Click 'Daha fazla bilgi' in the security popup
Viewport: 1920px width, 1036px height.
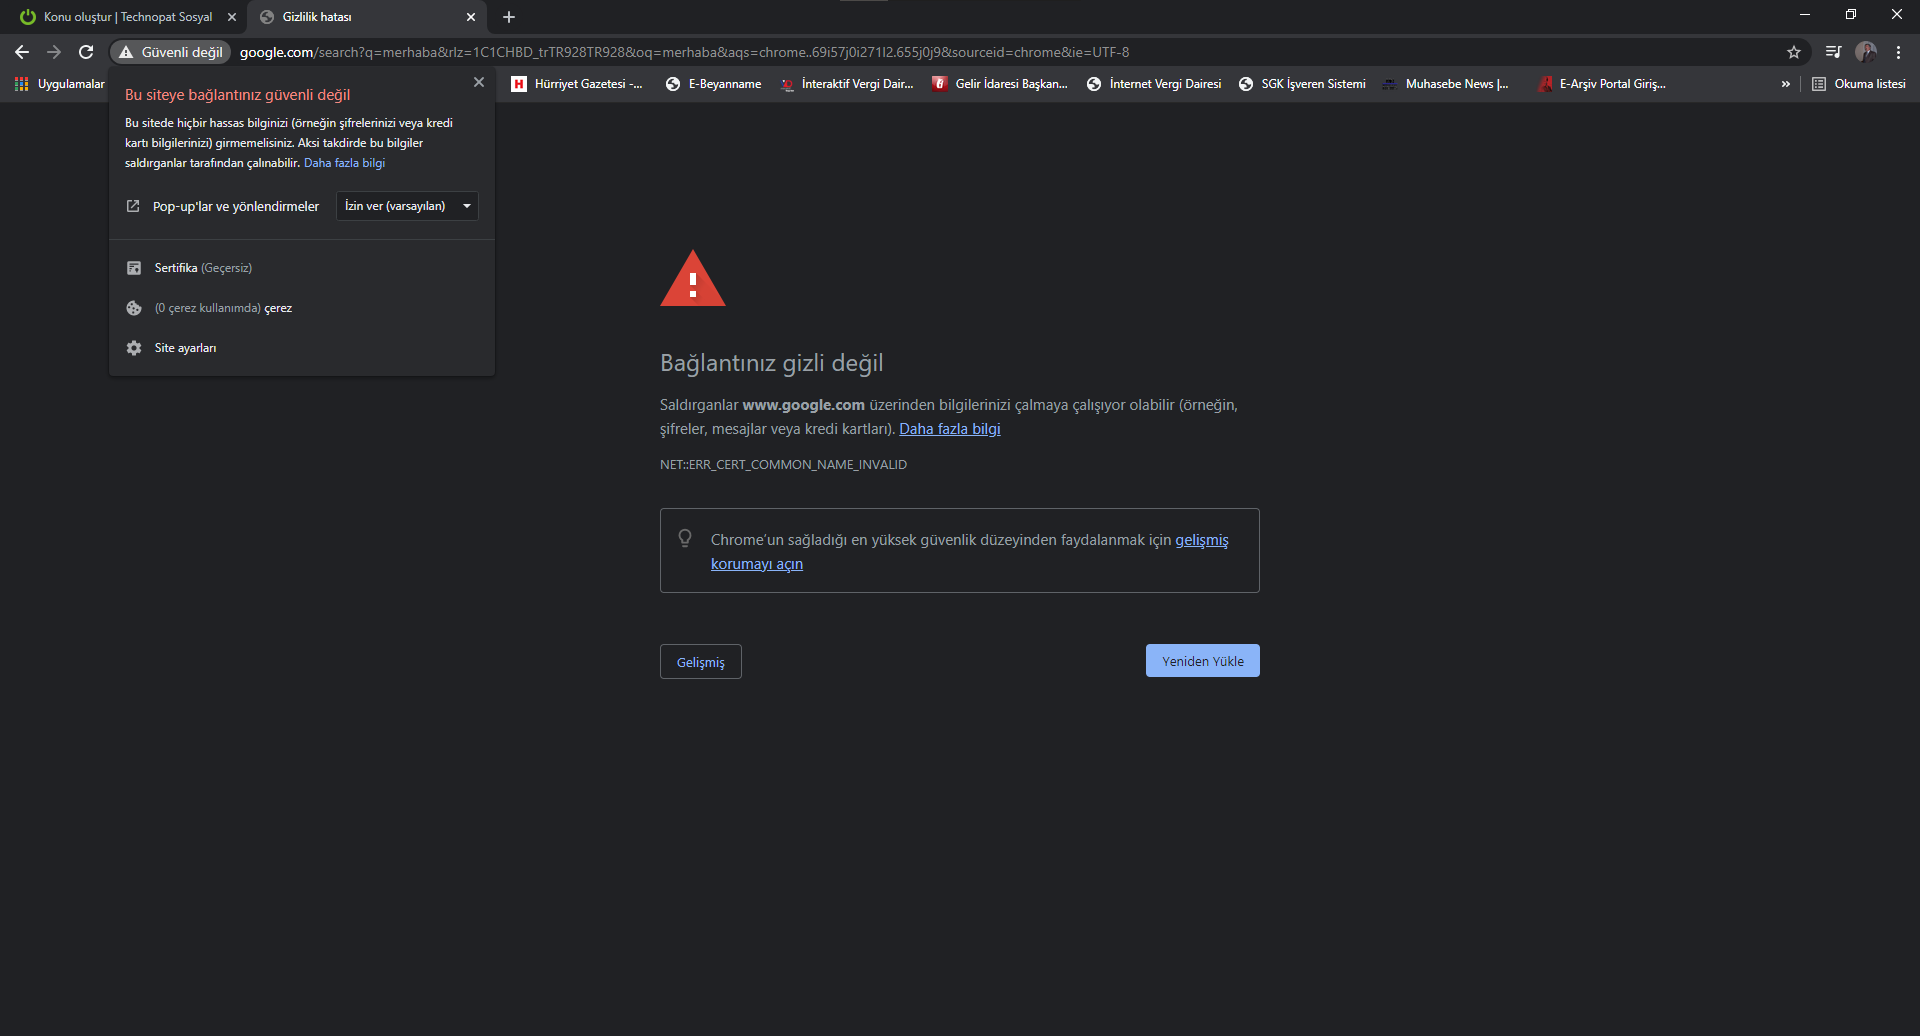[x=344, y=163]
